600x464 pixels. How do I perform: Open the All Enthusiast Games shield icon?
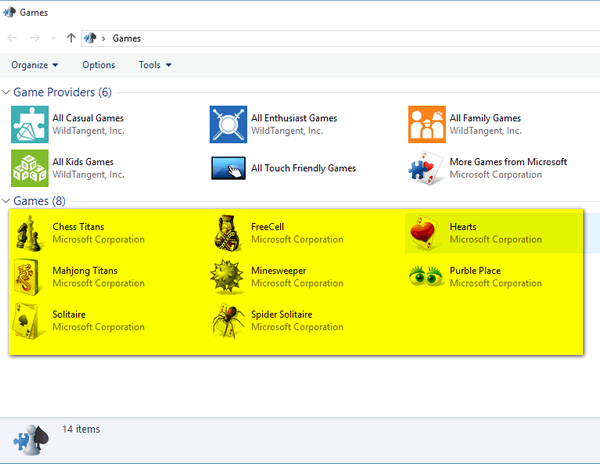[x=228, y=124]
